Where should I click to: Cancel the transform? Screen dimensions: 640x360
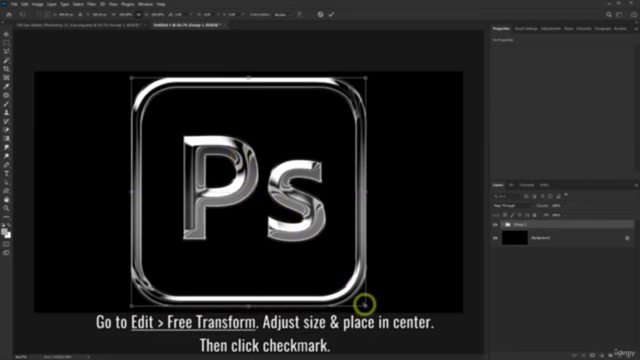320,15
